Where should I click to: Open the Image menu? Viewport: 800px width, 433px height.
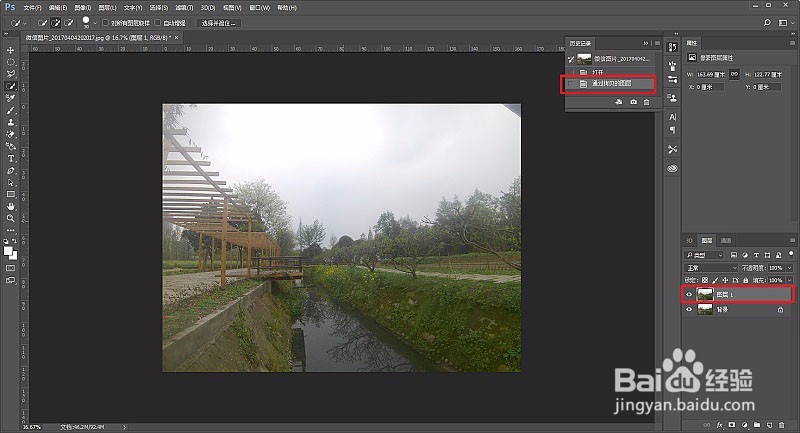point(83,8)
